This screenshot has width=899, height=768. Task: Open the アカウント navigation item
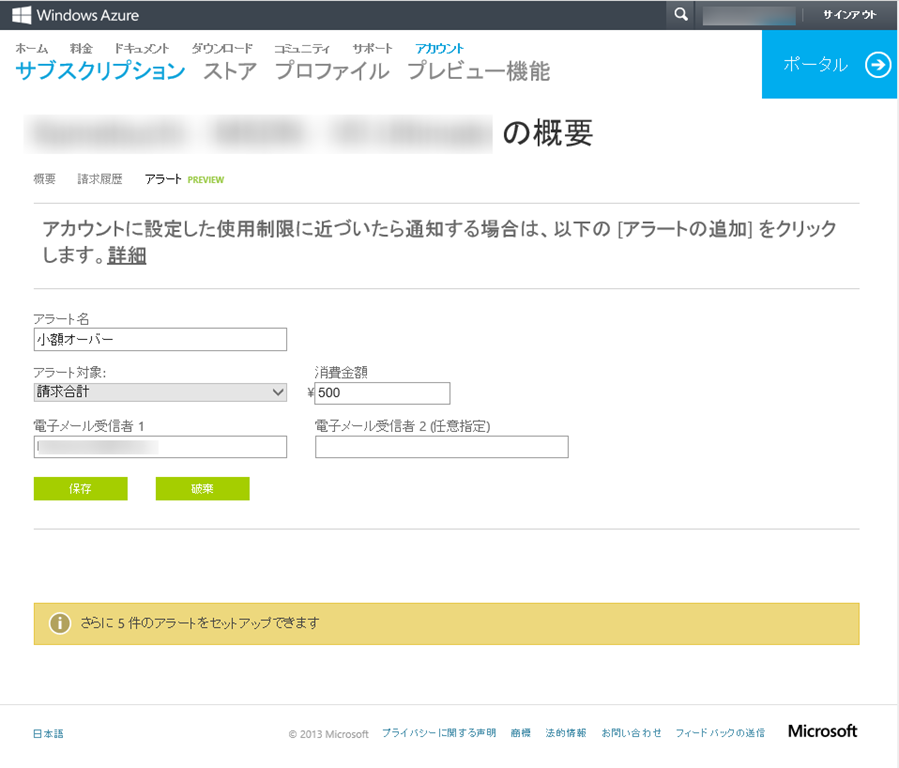(x=439, y=48)
